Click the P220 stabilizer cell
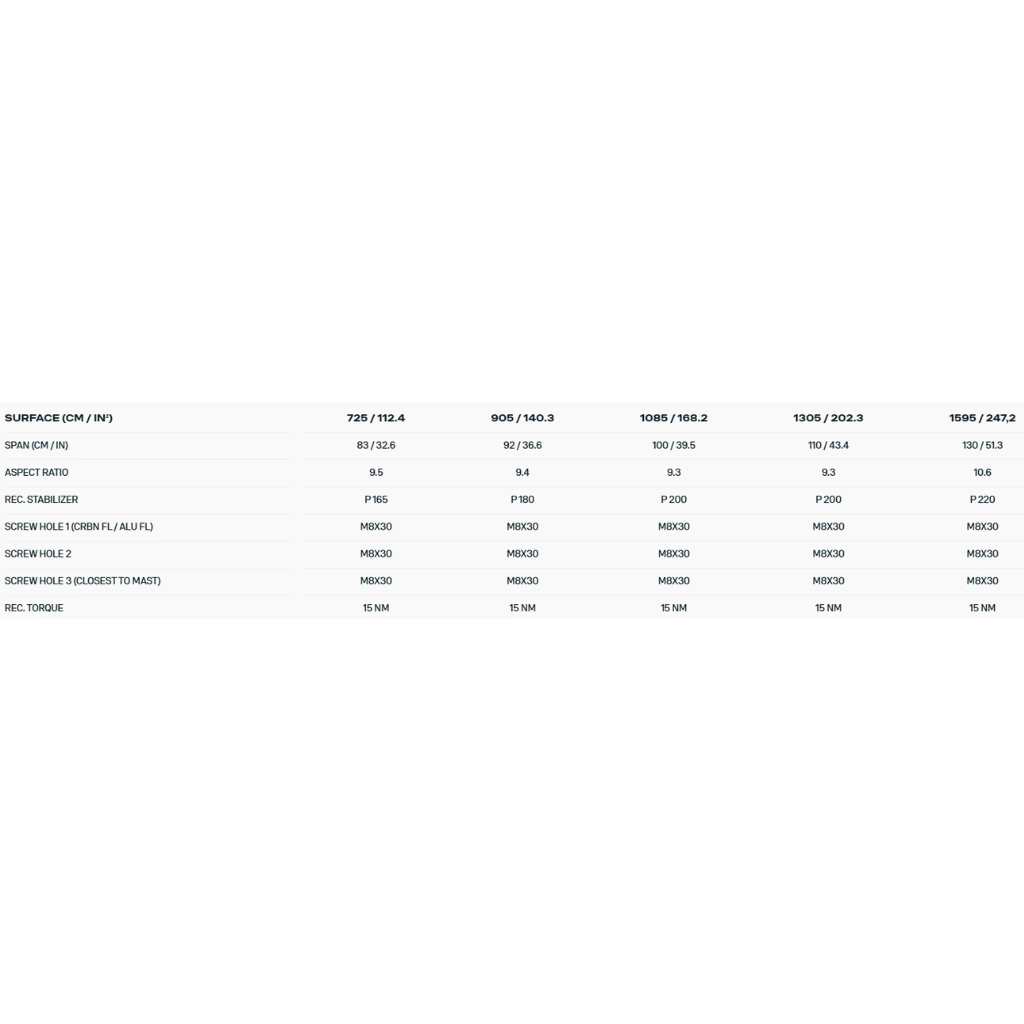The height and width of the screenshot is (1024, 1024). click(982, 499)
